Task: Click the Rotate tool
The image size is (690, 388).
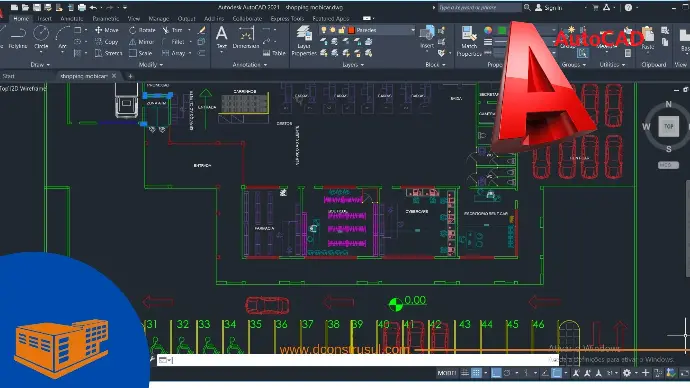Action: coord(142,30)
